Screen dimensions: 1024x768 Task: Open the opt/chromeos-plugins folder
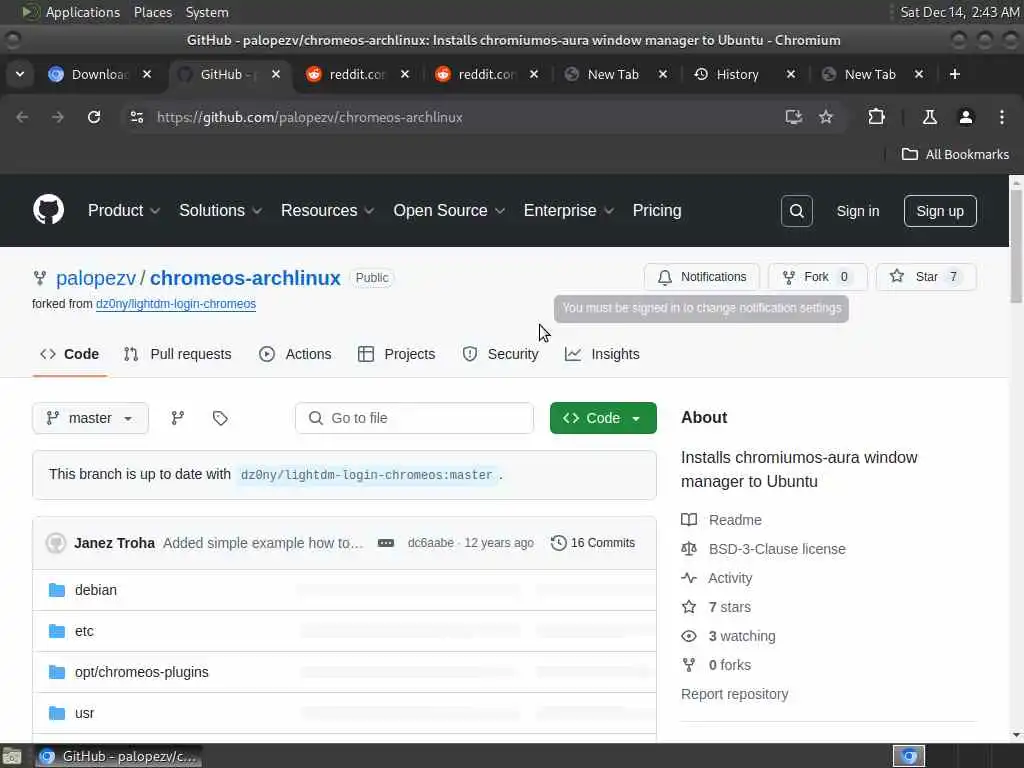[142, 673]
